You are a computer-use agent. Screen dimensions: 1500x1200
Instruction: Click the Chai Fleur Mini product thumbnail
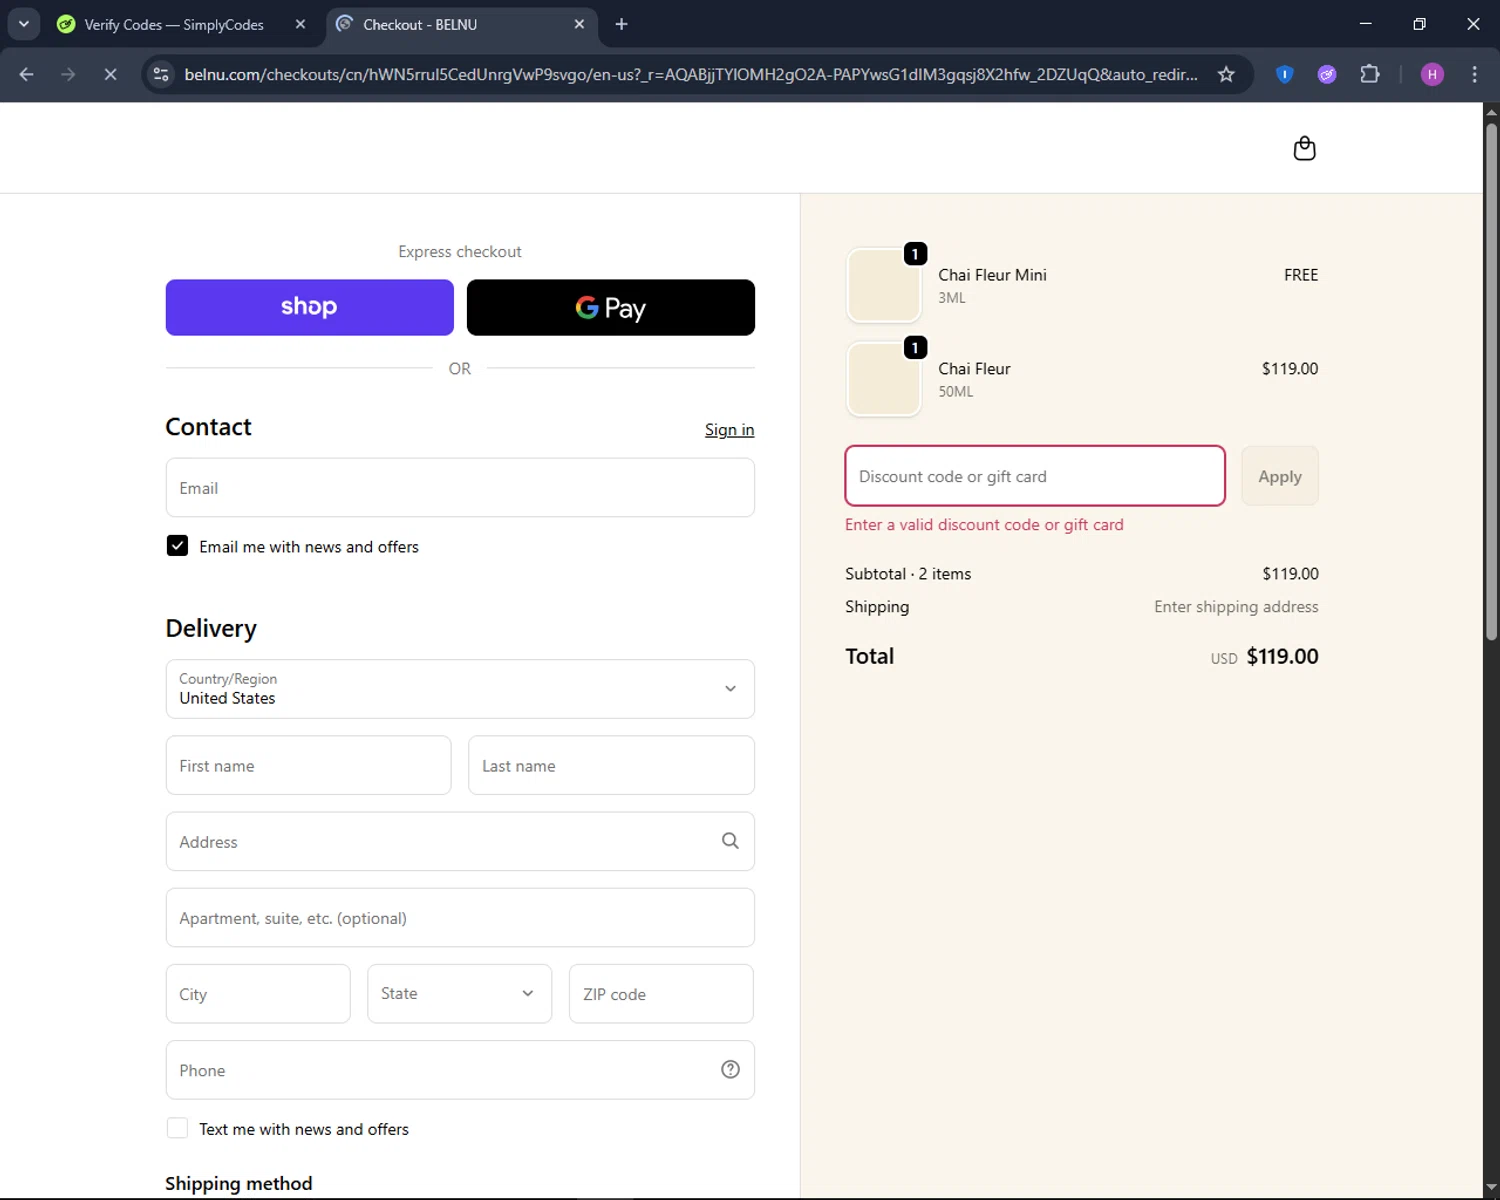(x=884, y=286)
